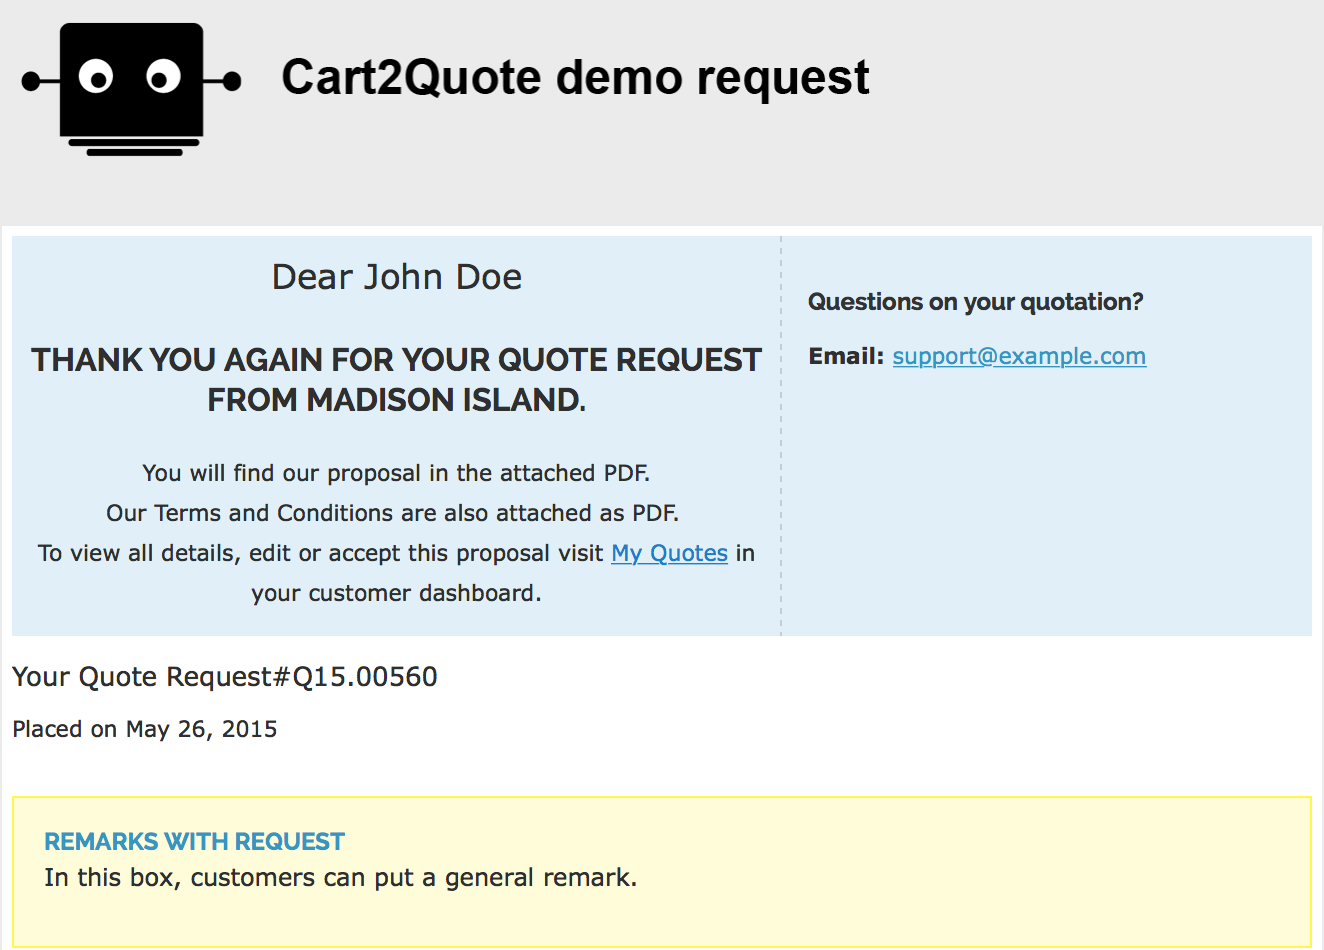Click the 'Cart2Quote demo request' heading
The width and height of the screenshot is (1324, 950).
click(575, 77)
